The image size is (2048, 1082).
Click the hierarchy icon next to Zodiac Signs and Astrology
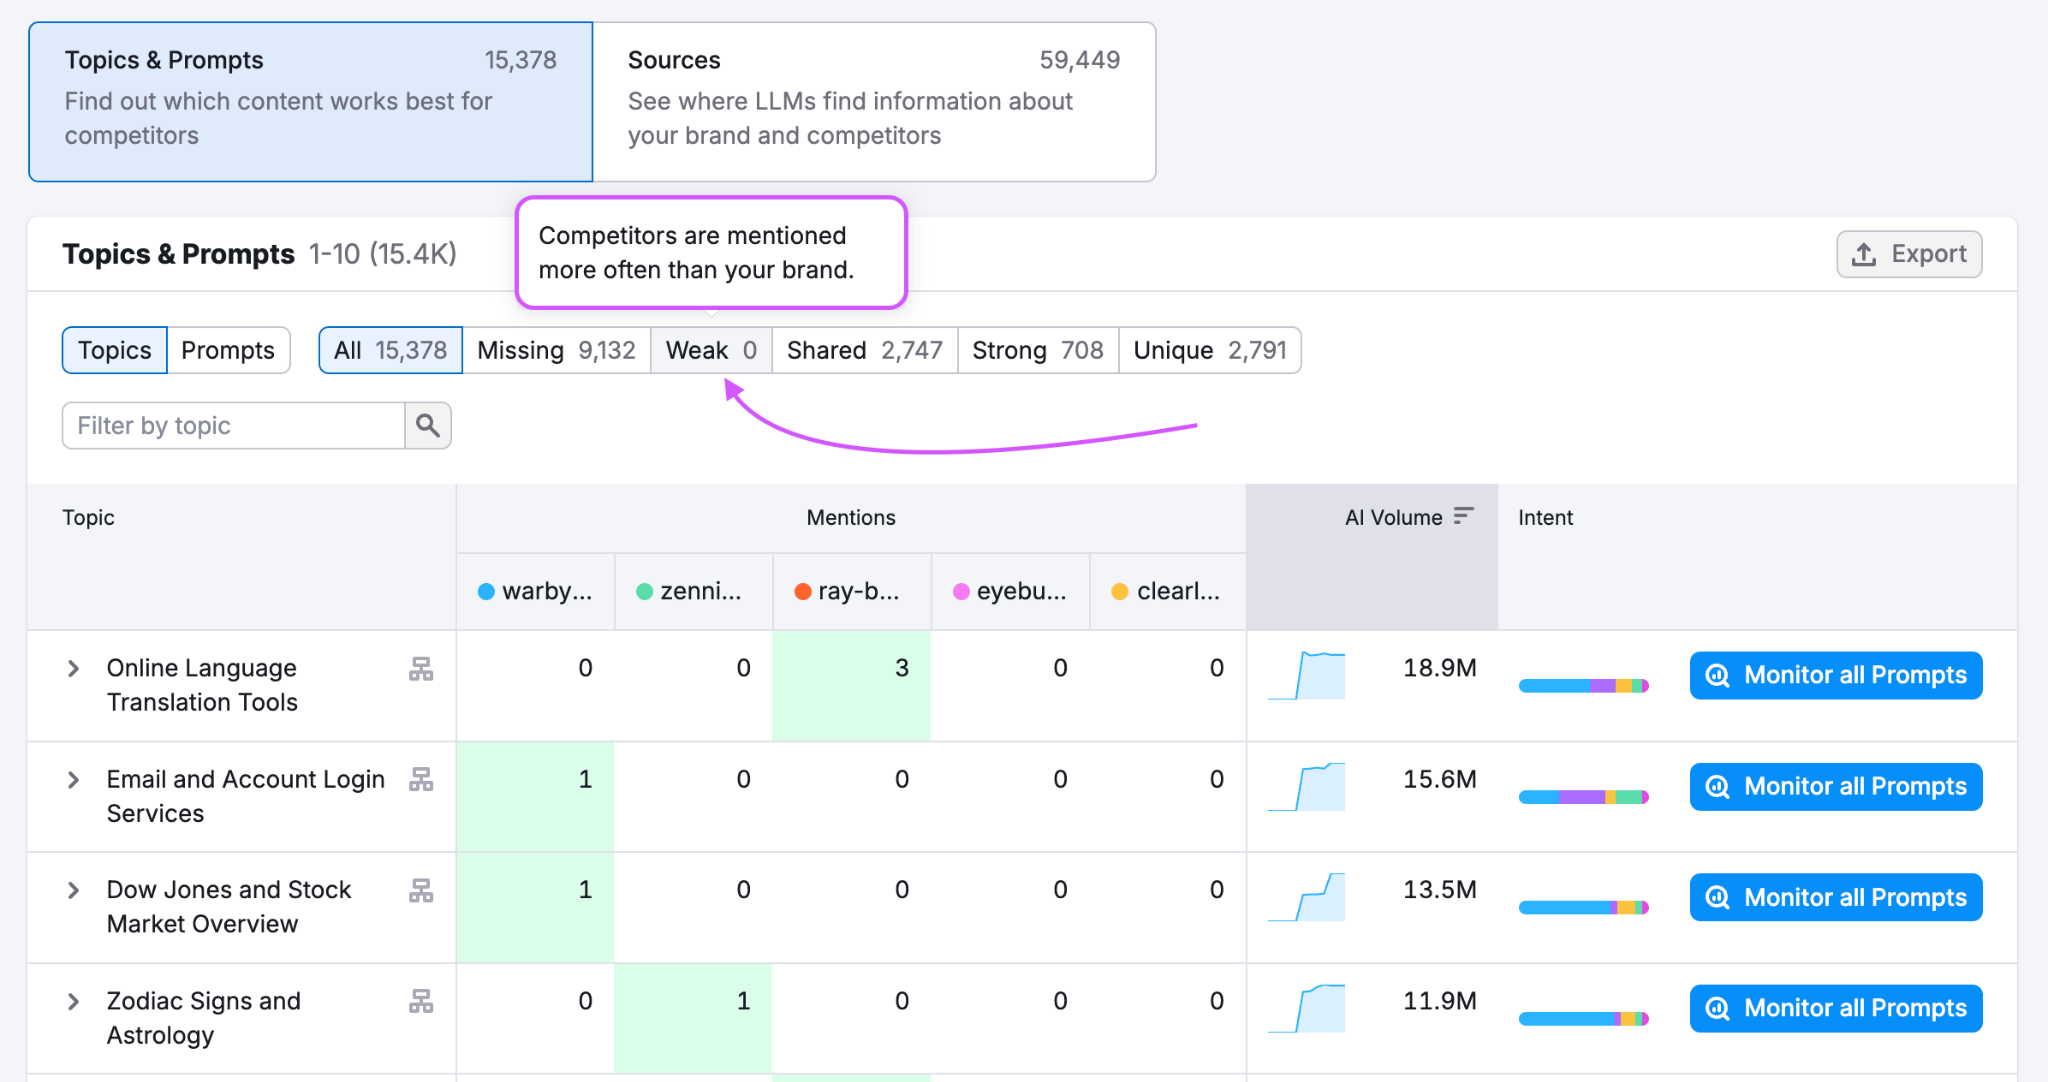click(x=421, y=1002)
